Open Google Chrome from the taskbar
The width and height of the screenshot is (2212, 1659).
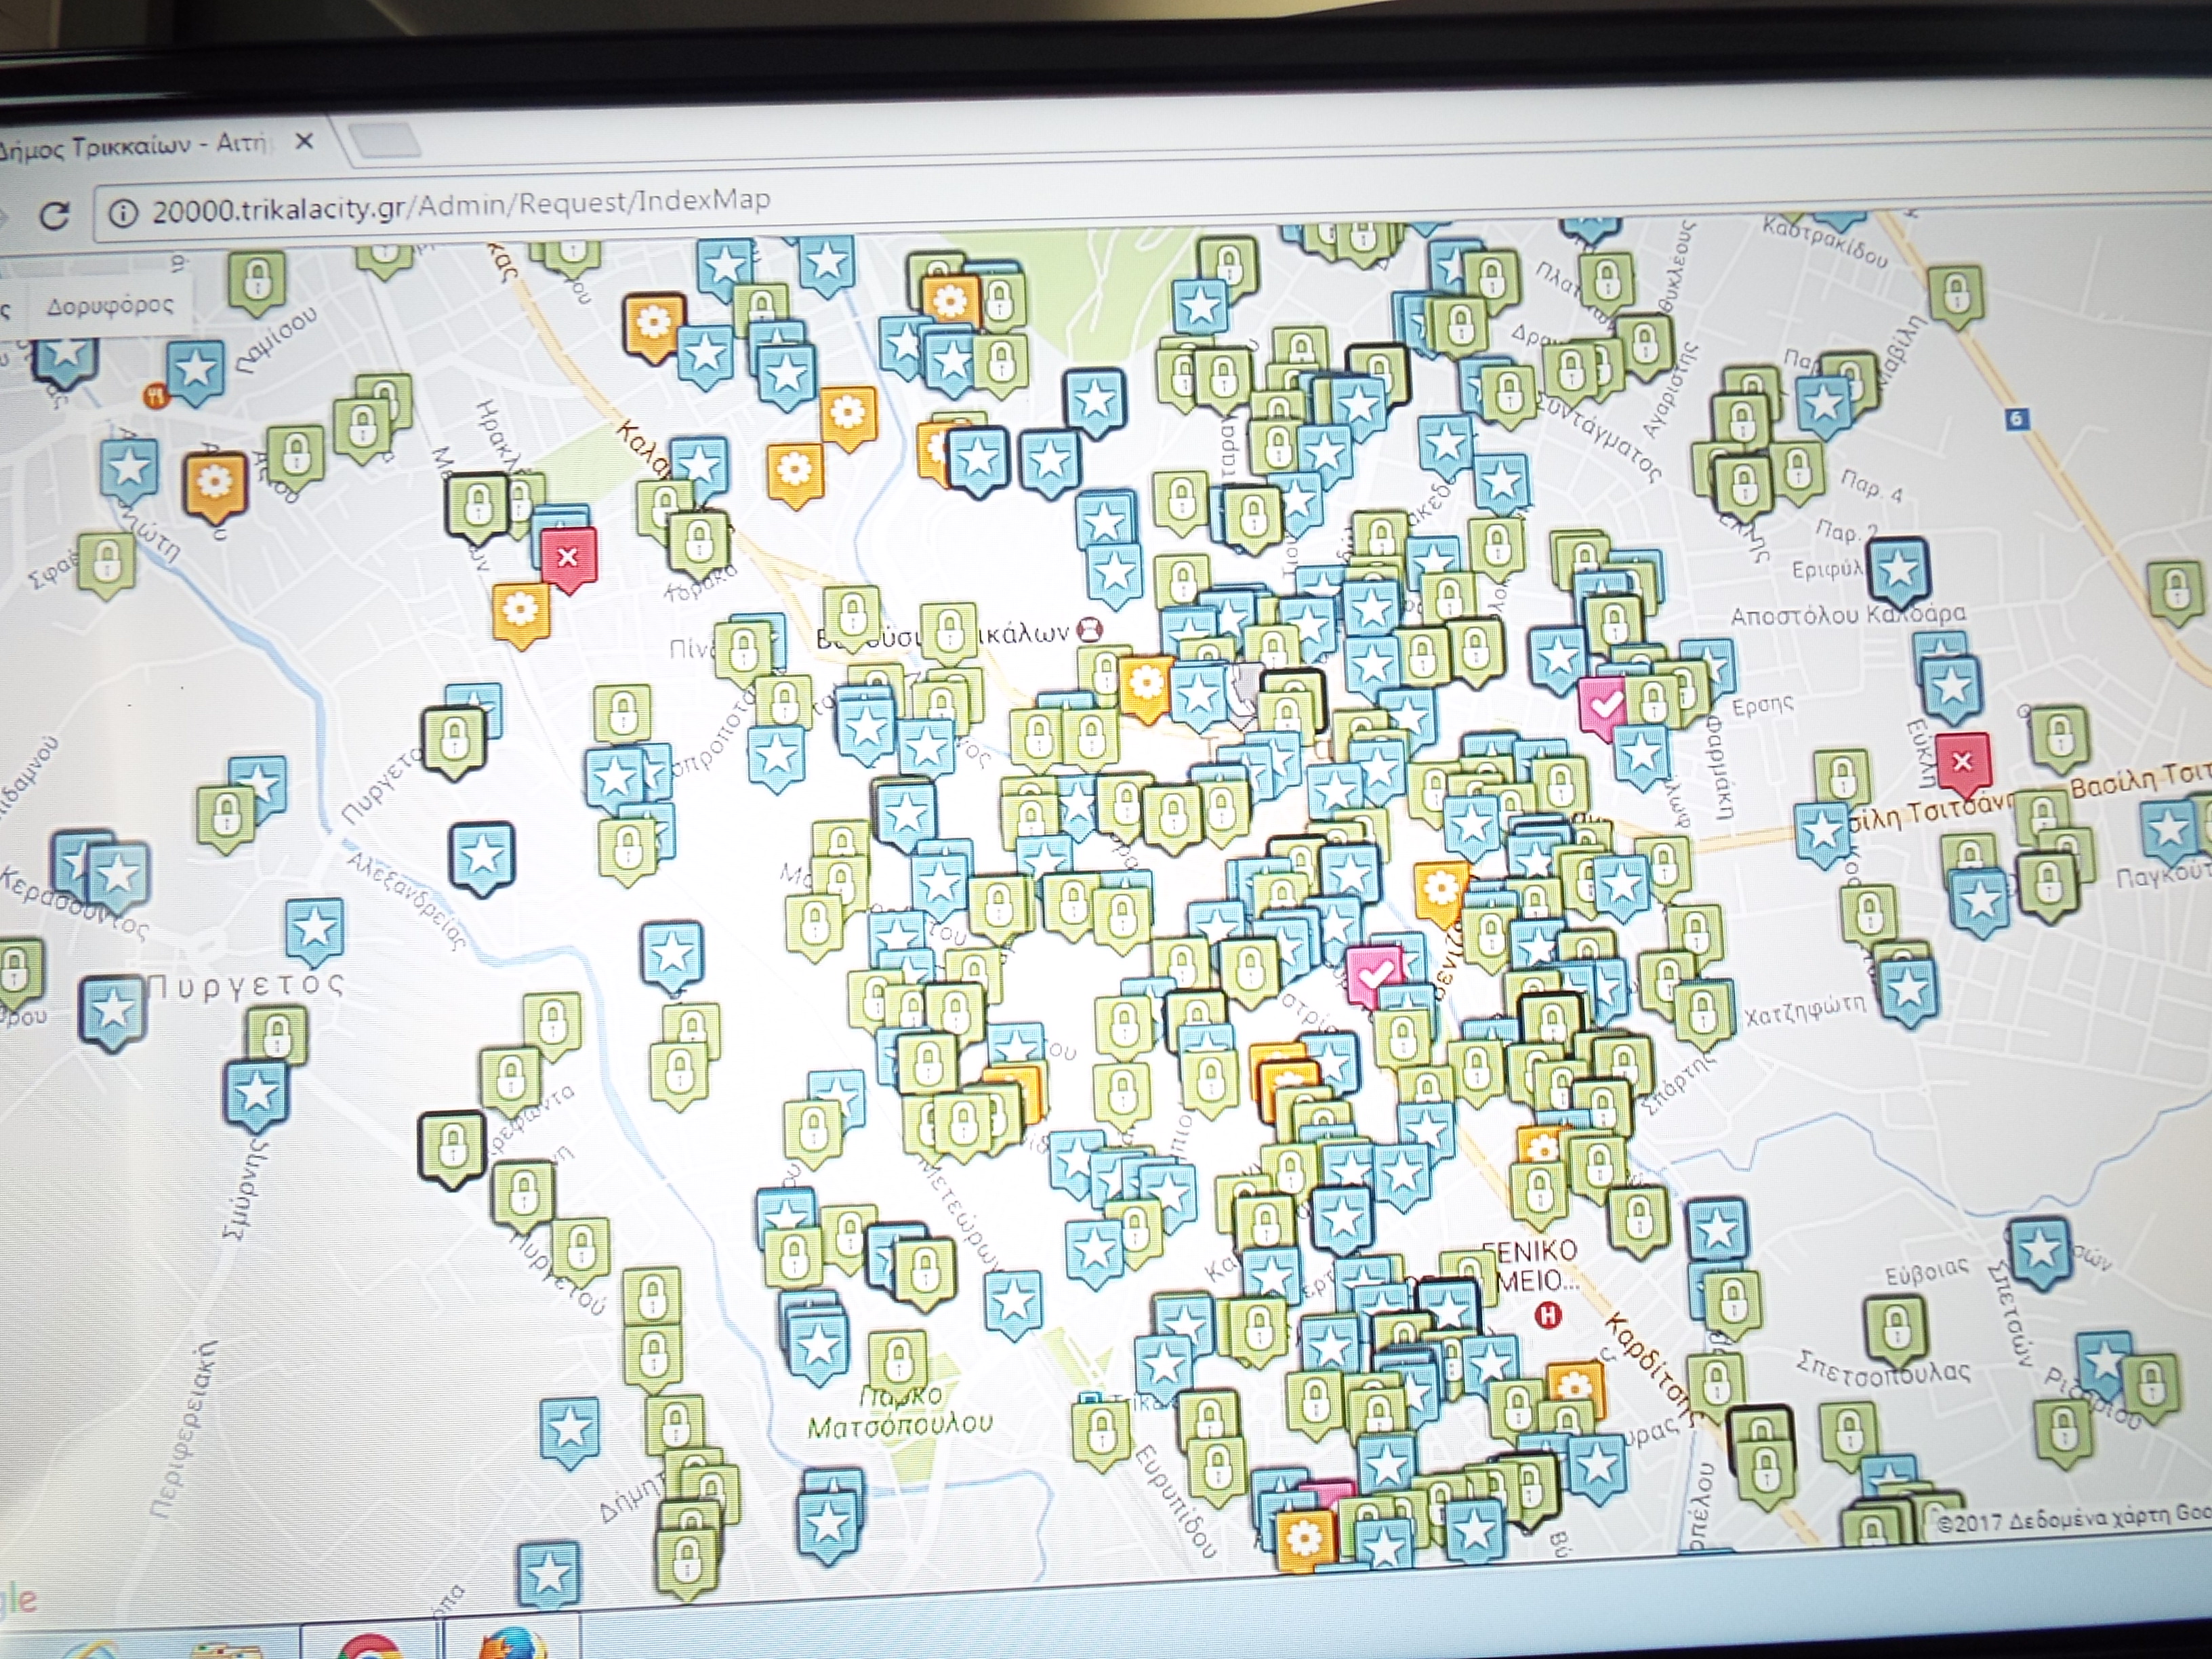point(370,1645)
